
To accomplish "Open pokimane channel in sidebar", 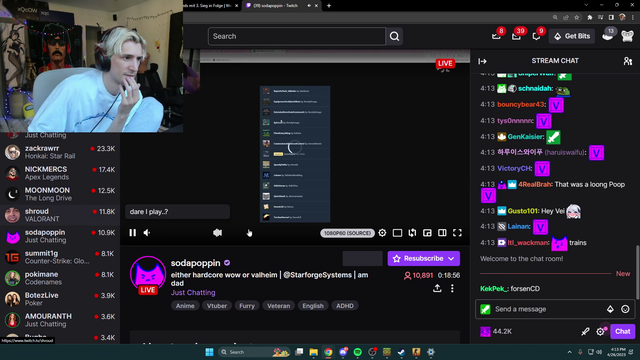I will (x=60, y=278).
